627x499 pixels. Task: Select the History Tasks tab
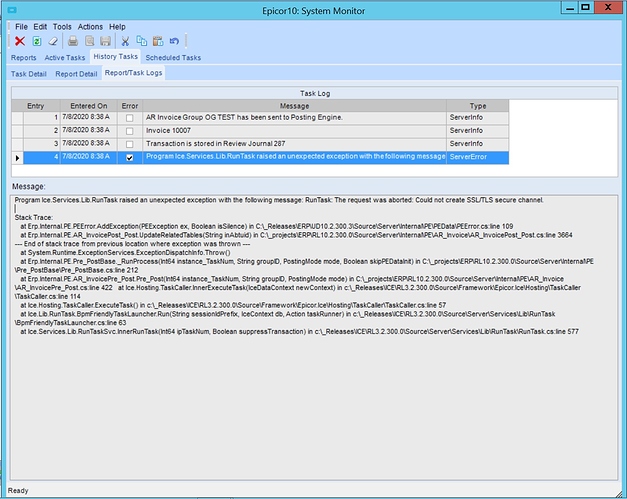pyautogui.click(x=116, y=57)
